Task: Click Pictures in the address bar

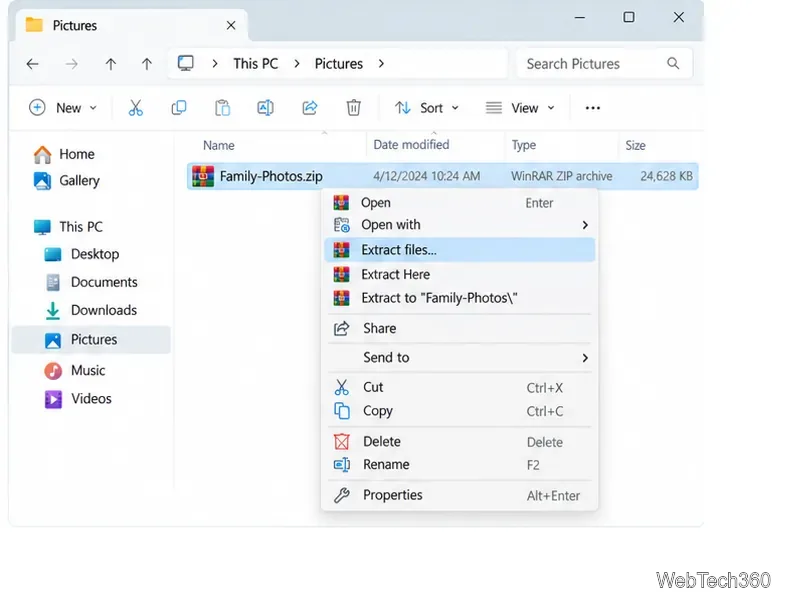Action: point(339,64)
